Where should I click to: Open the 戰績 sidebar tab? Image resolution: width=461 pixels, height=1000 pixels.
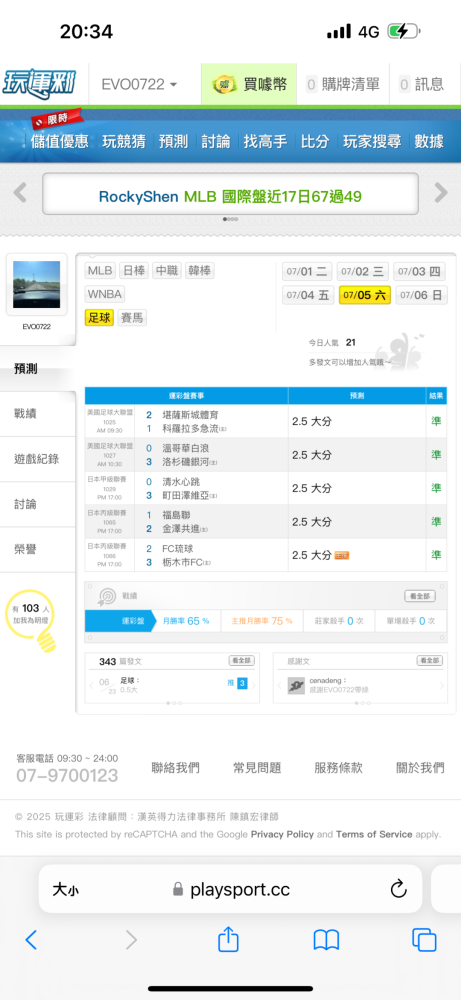(x=38, y=414)
